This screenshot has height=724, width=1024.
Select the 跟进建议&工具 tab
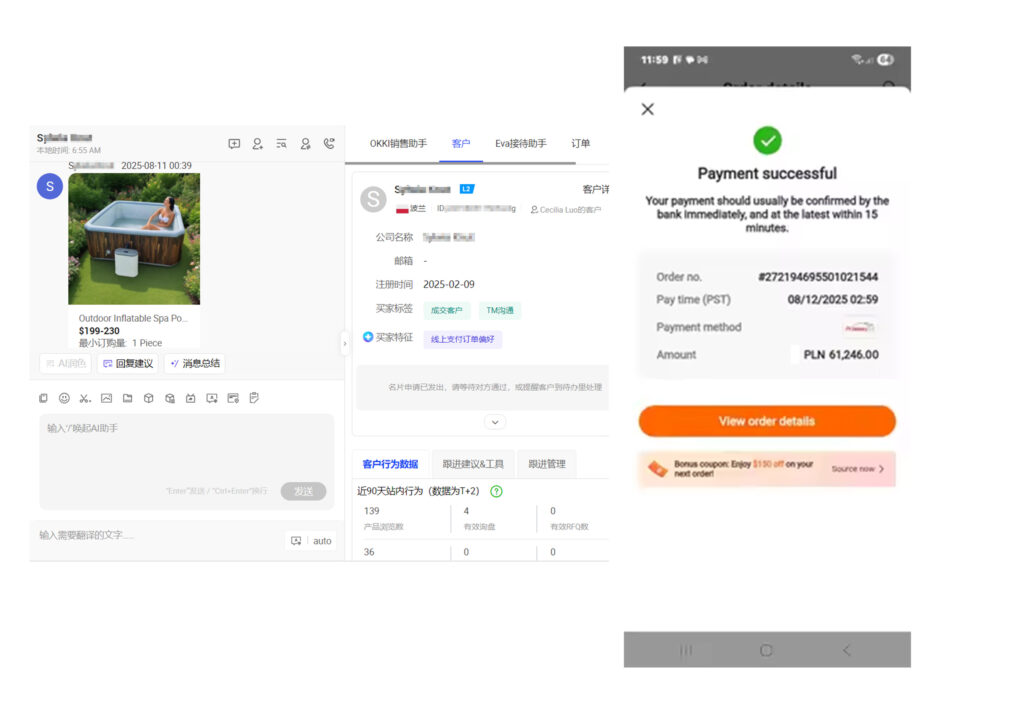click(473, 464)
